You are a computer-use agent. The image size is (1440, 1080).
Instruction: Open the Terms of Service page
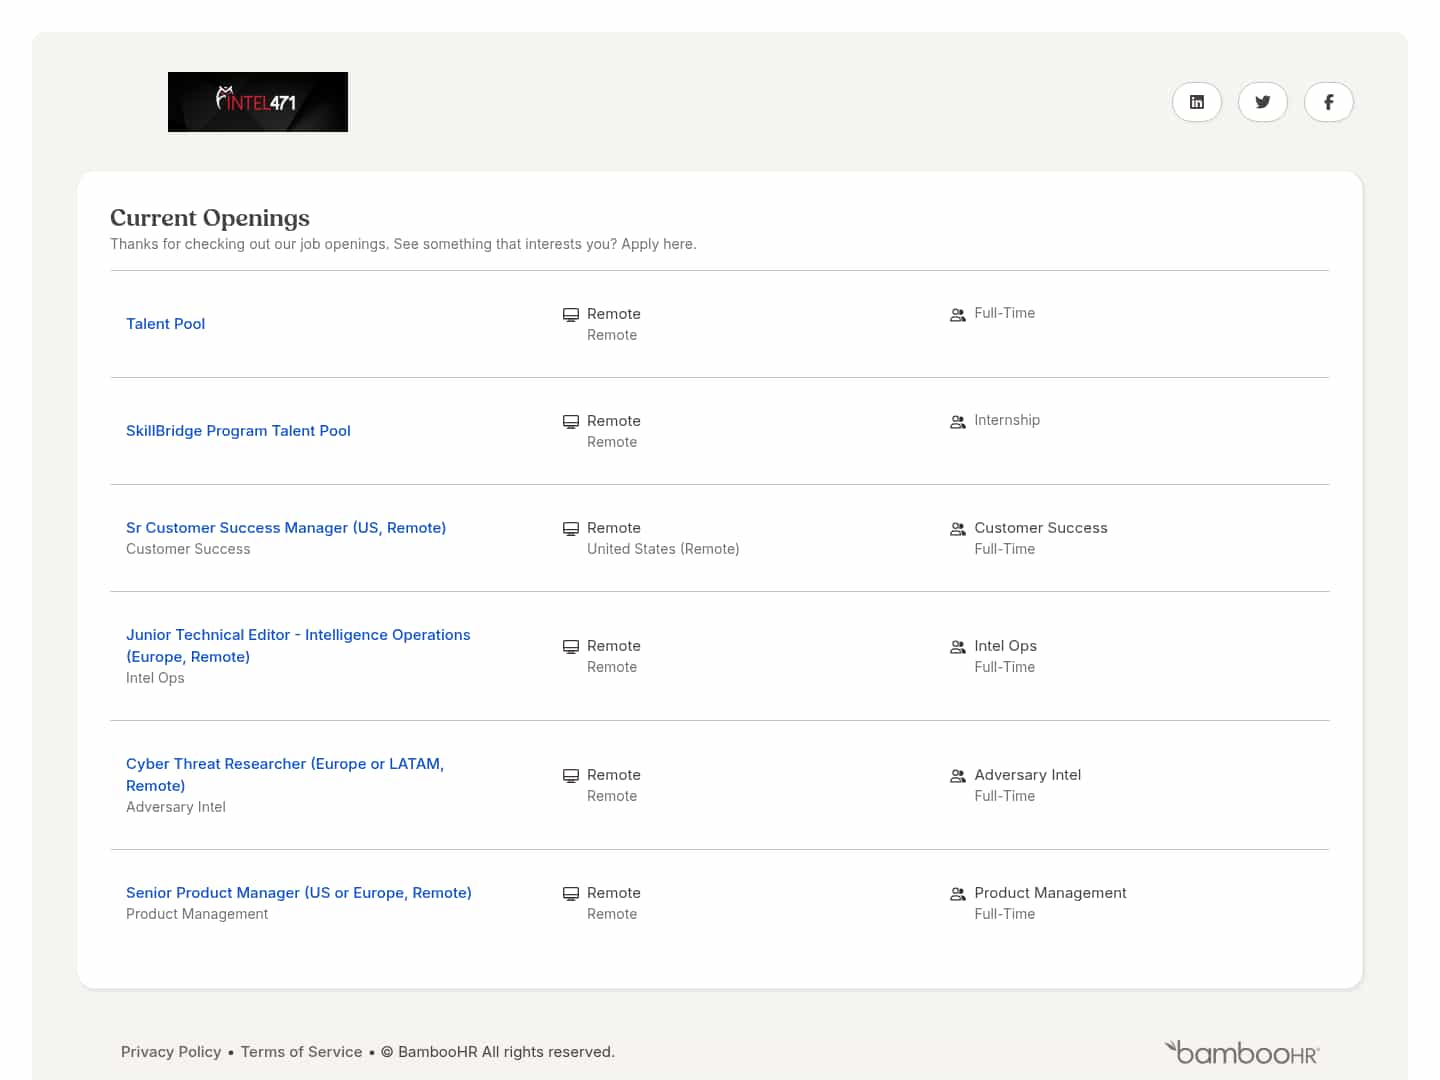click(301, 1051)
